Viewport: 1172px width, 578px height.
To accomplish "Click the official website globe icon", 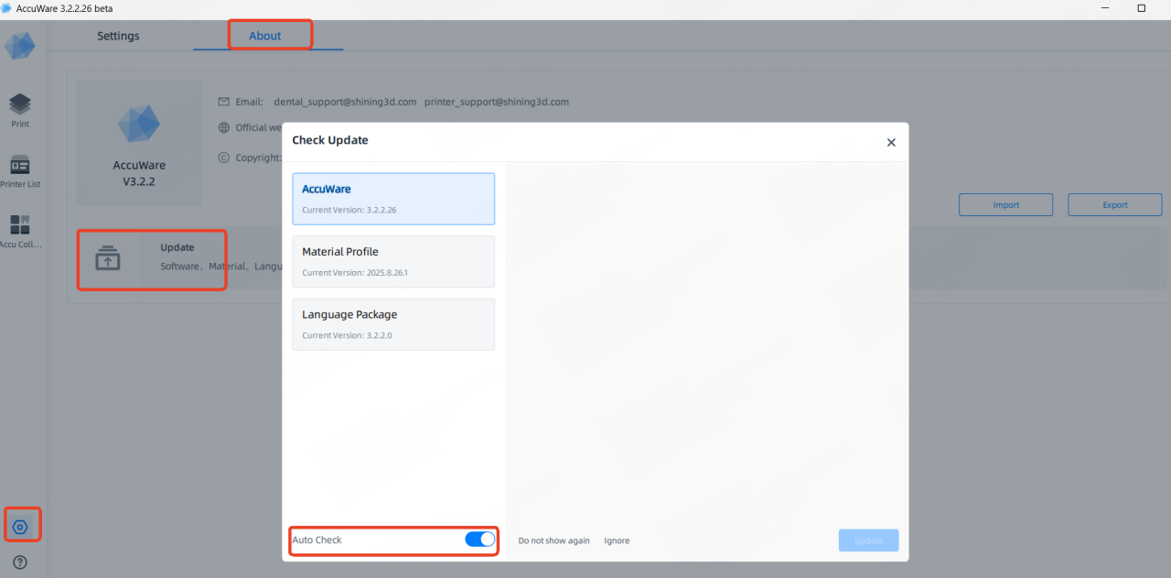I will pos(223,127).
